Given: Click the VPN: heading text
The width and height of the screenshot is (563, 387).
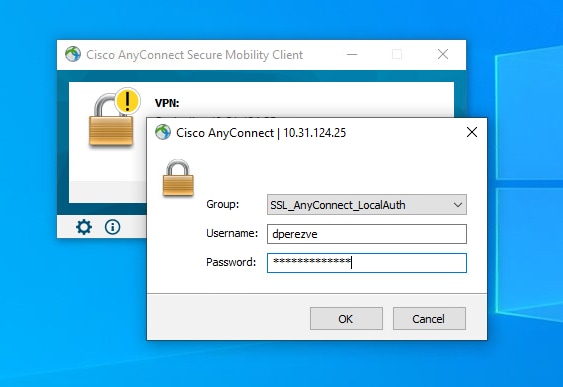Looking at the screenshot, I should point(167,103).
